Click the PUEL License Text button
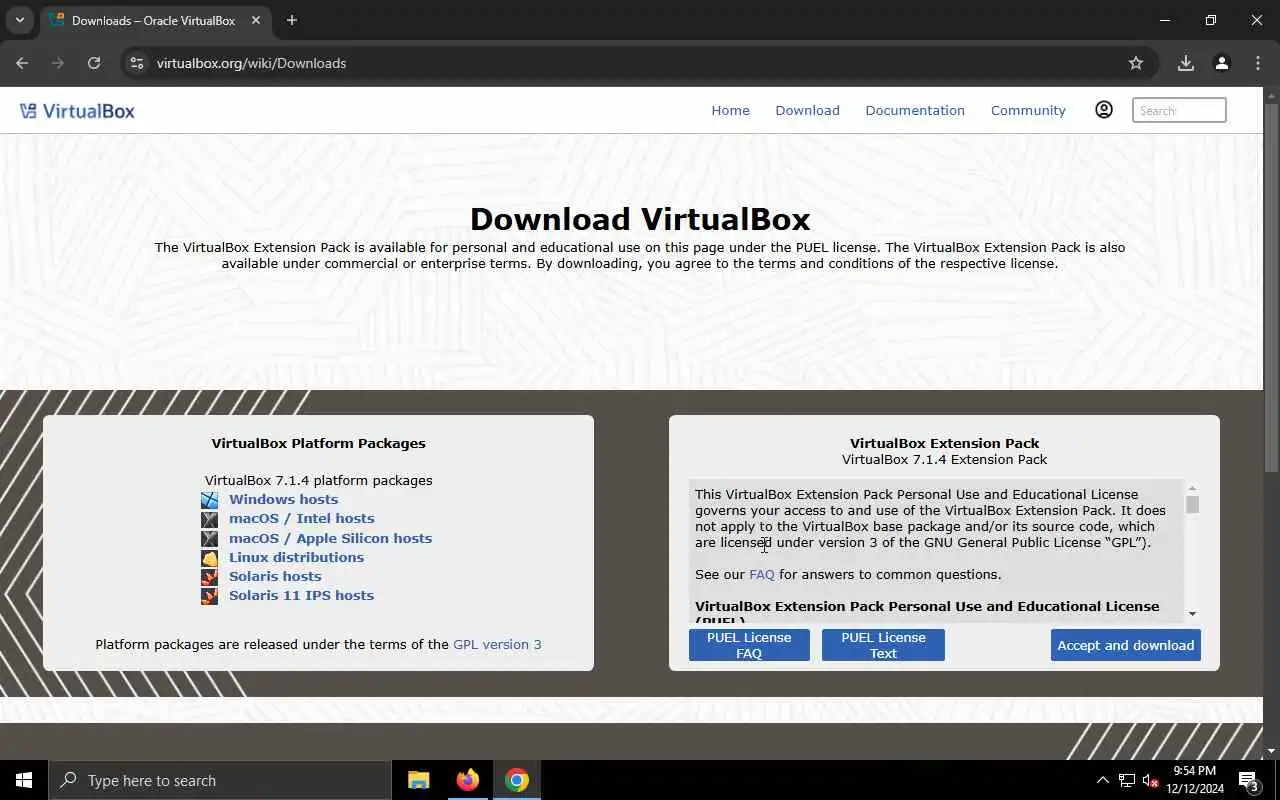 coord(883,645)
